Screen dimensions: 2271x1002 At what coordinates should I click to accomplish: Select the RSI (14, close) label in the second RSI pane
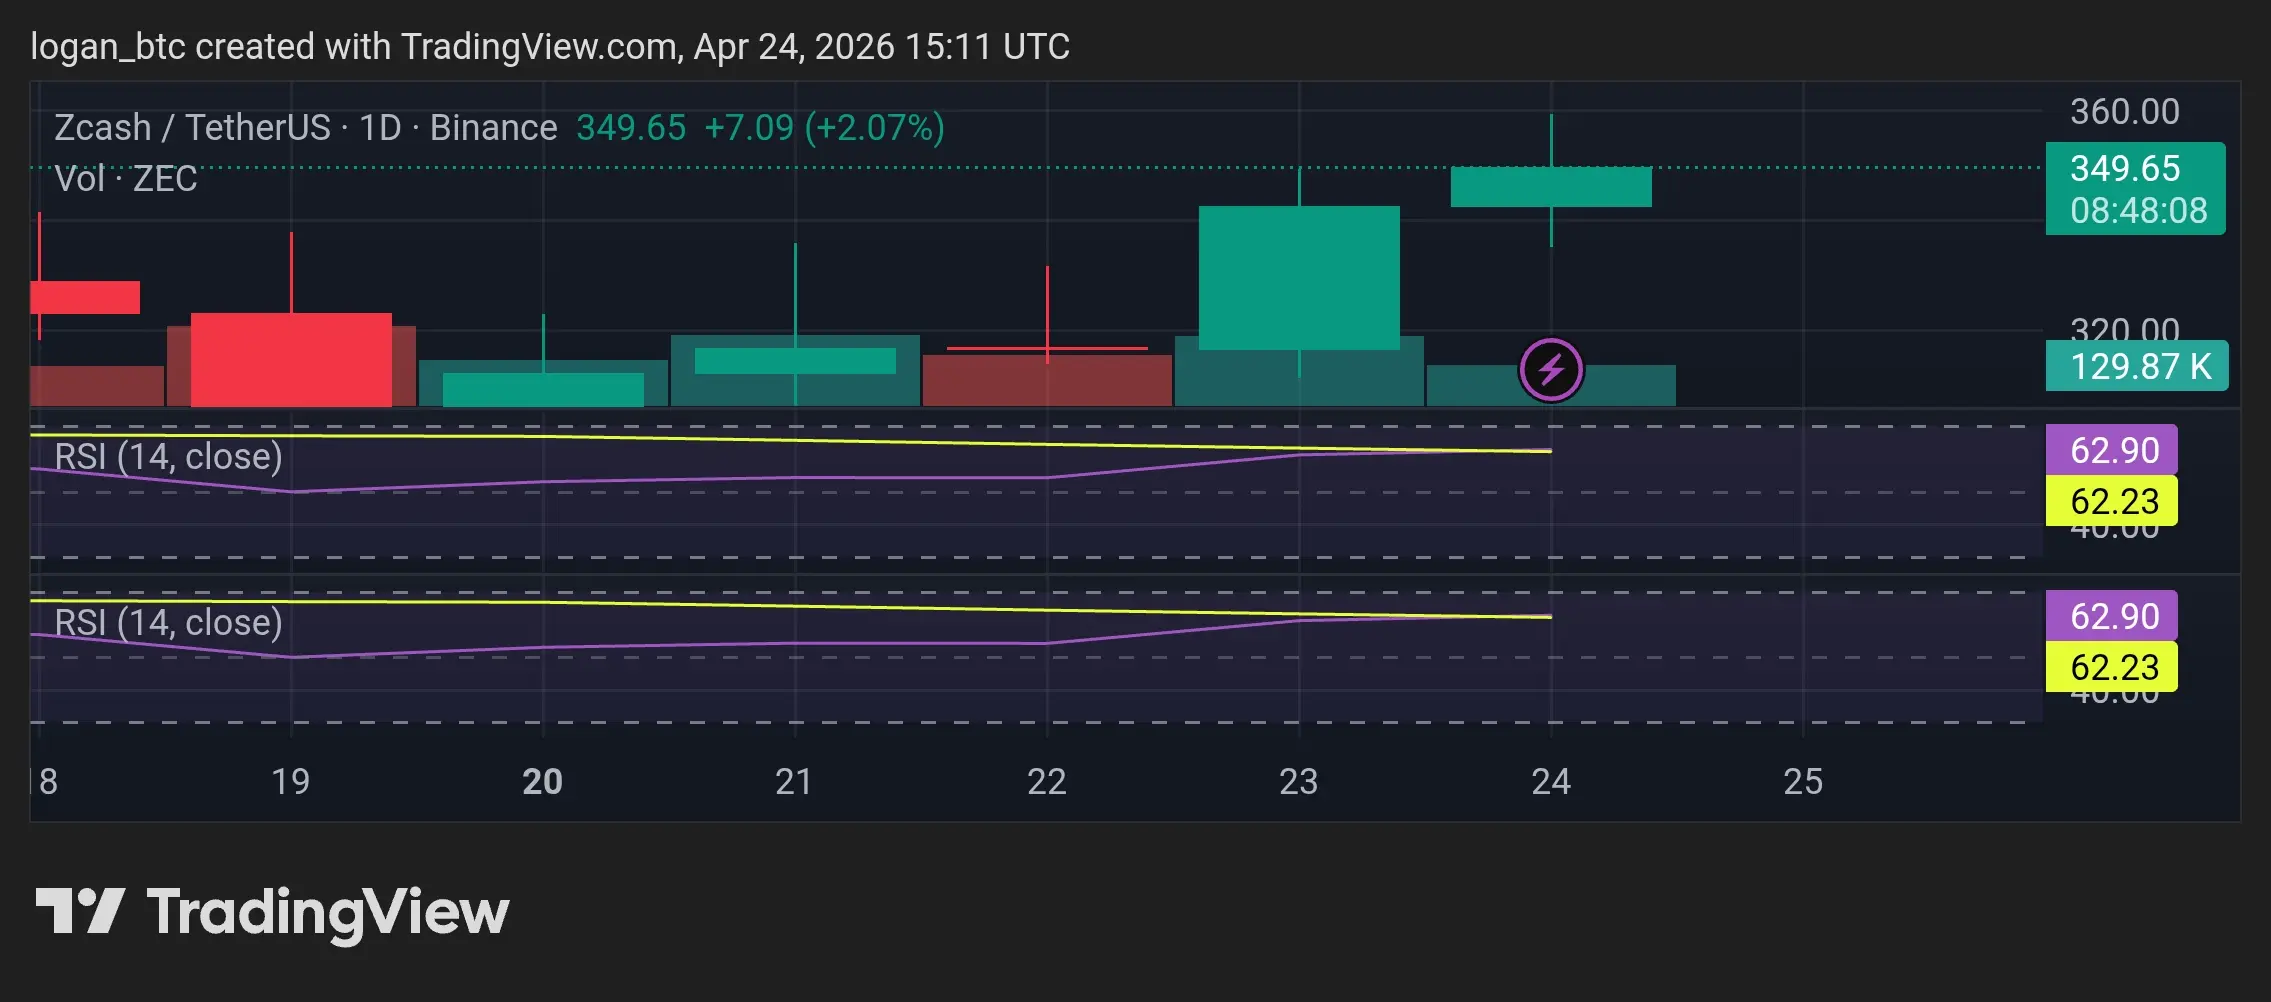168,622
